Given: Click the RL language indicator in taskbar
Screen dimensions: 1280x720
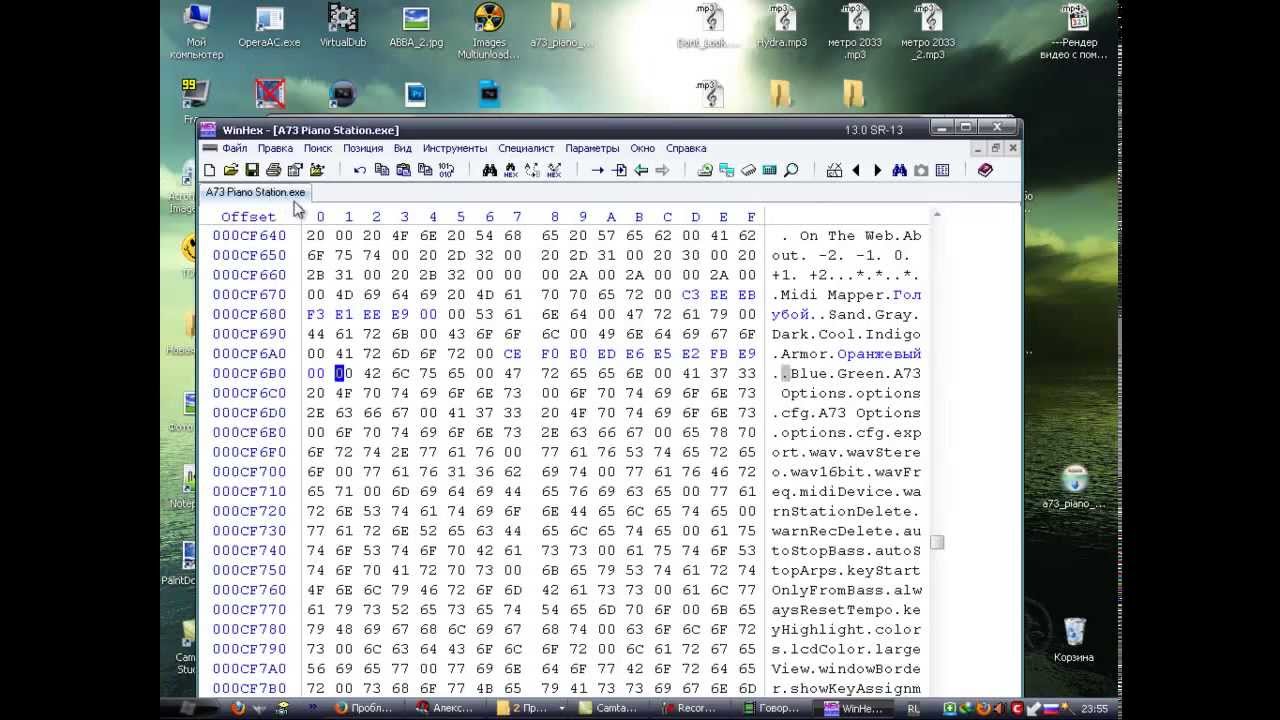Looking at the screenshot, I should (913, 708).
